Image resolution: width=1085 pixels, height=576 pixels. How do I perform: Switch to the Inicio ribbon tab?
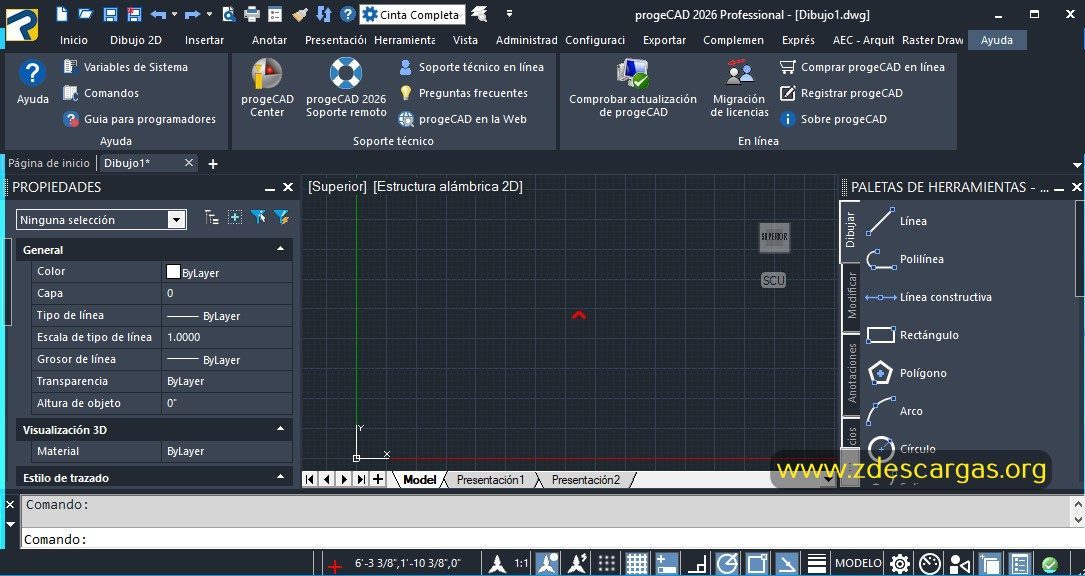[74, 40]
